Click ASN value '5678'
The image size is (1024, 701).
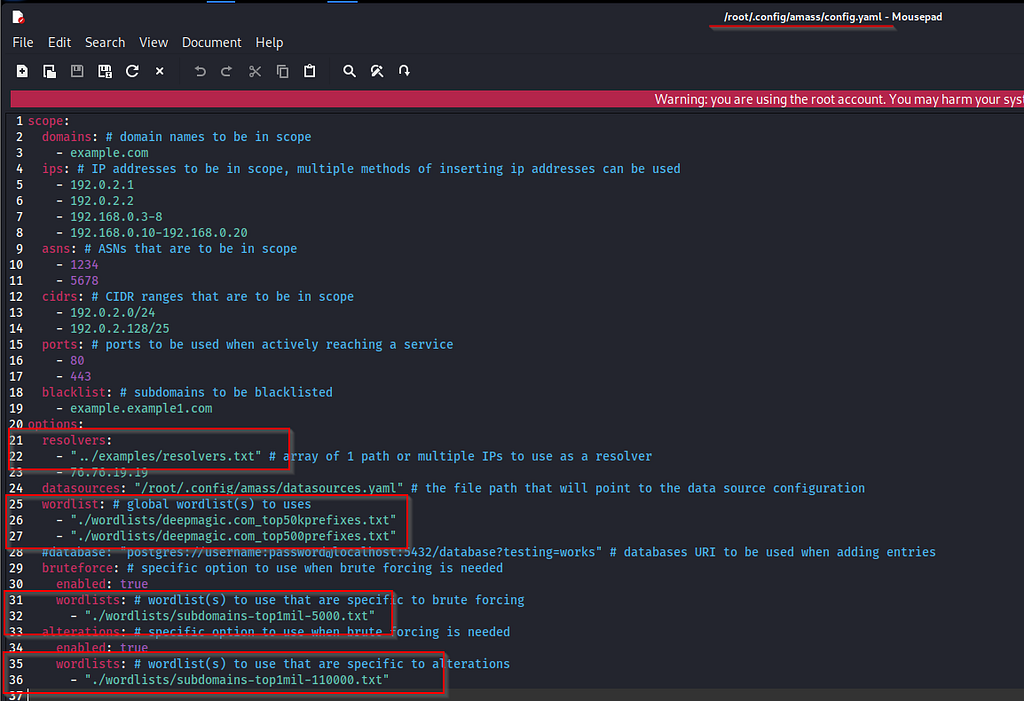click(x=84, y=280)
